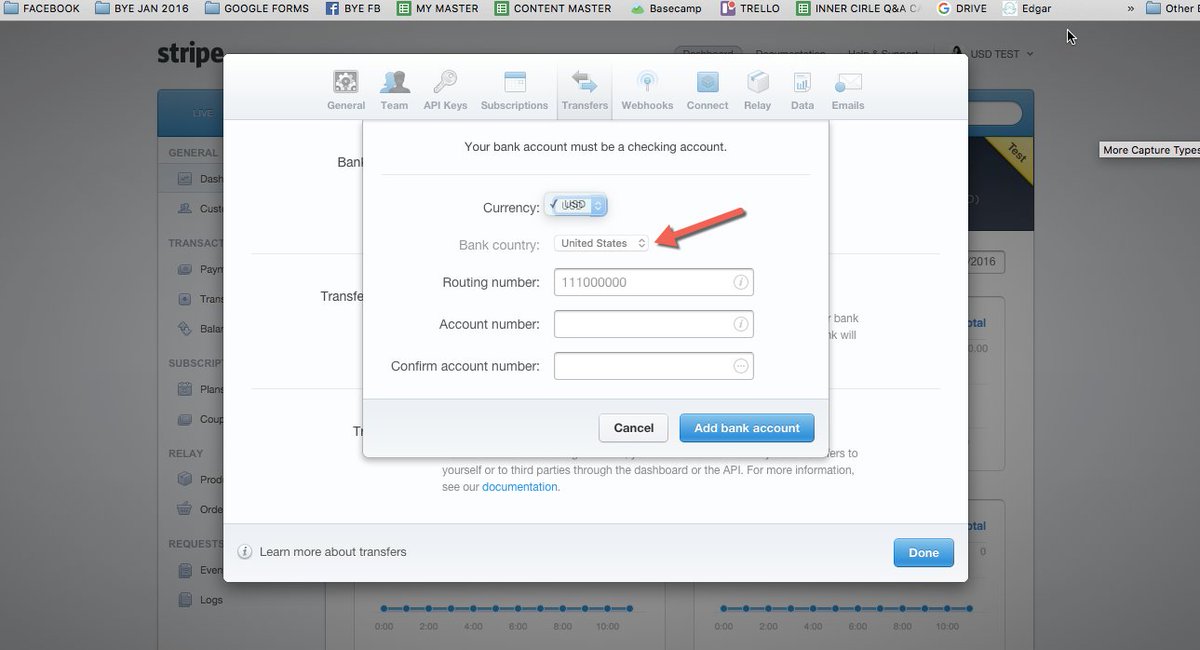Viewport: 1200px width, 650px height.
Task: Open the Subscriptions settings tab
Action: [514, 90]
